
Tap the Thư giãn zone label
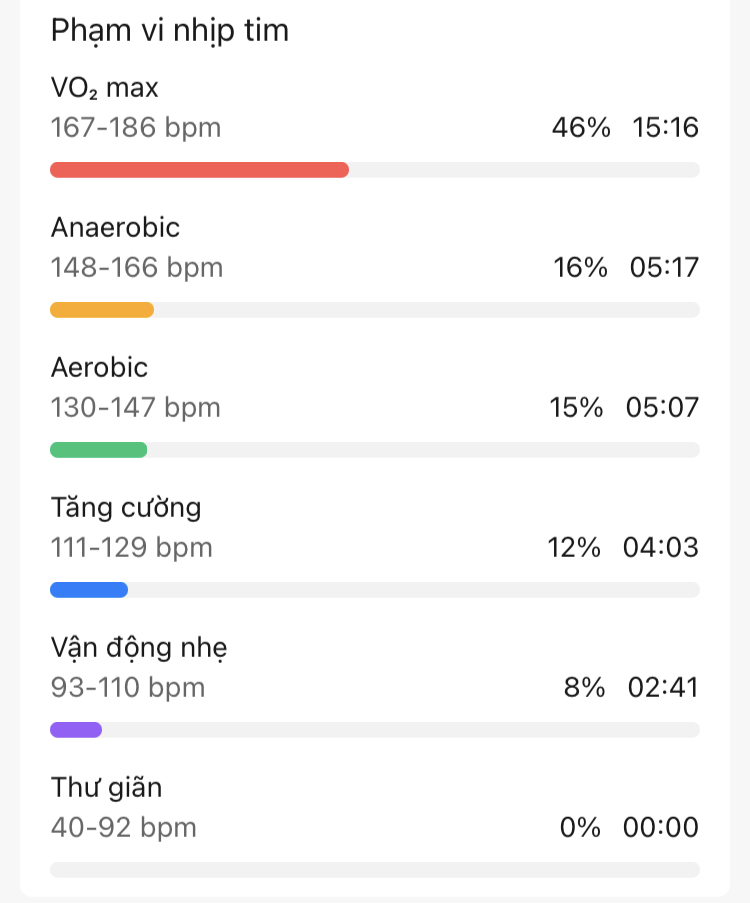tap(106, 788)
